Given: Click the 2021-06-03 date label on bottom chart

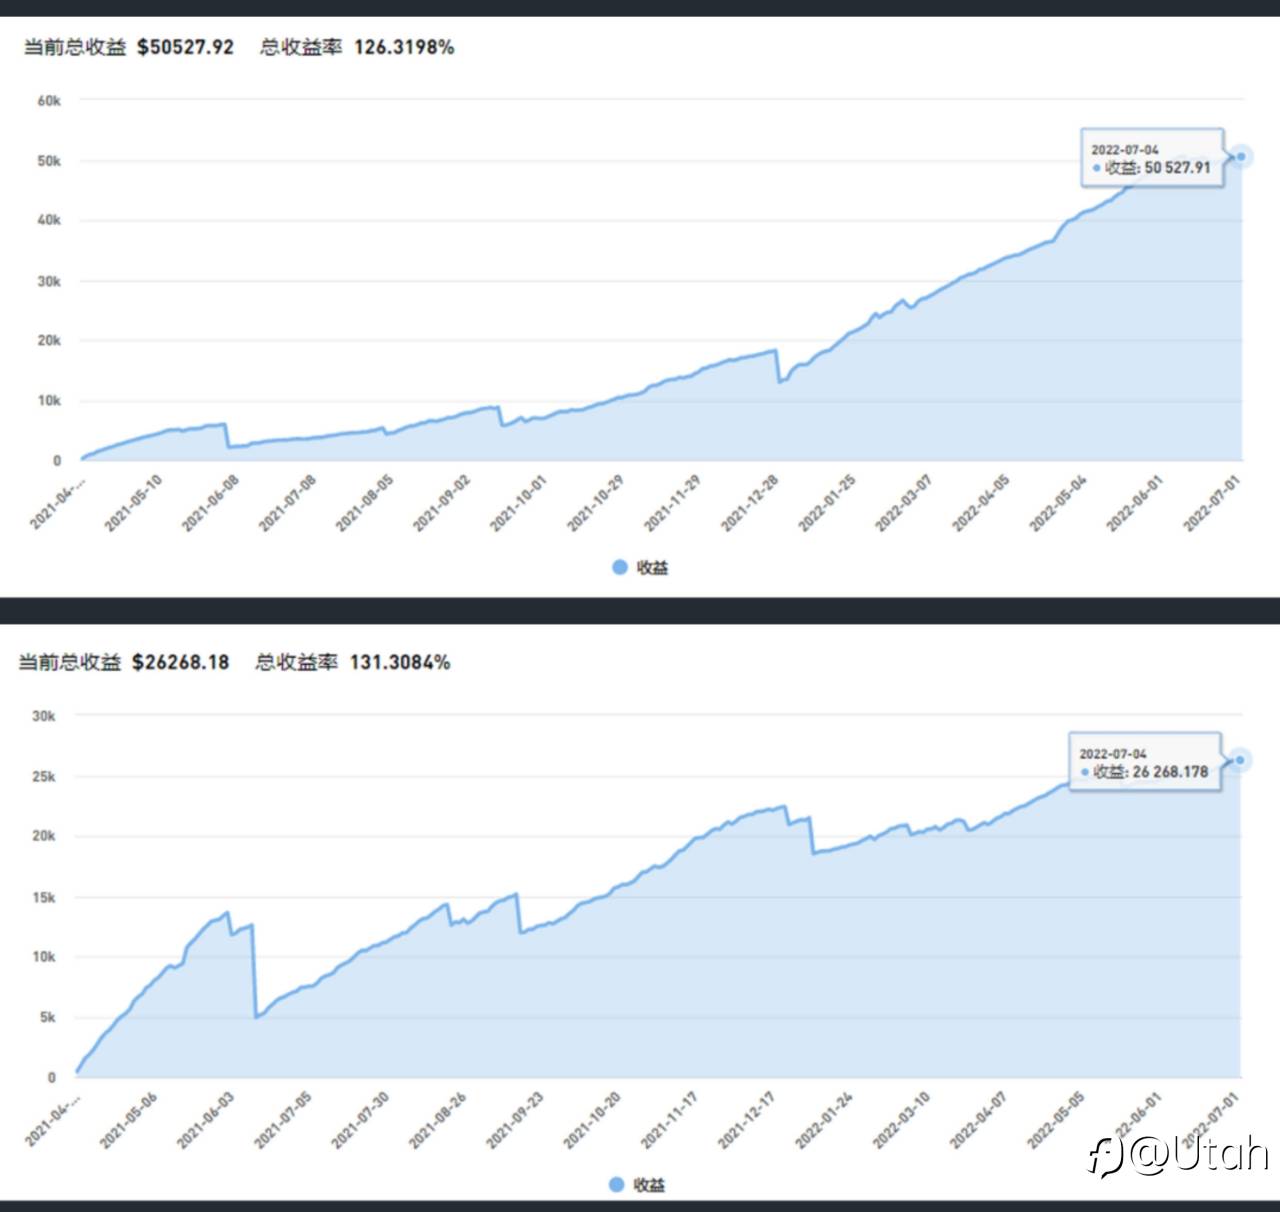Looking at the screenshot, I should point(206,1120).
